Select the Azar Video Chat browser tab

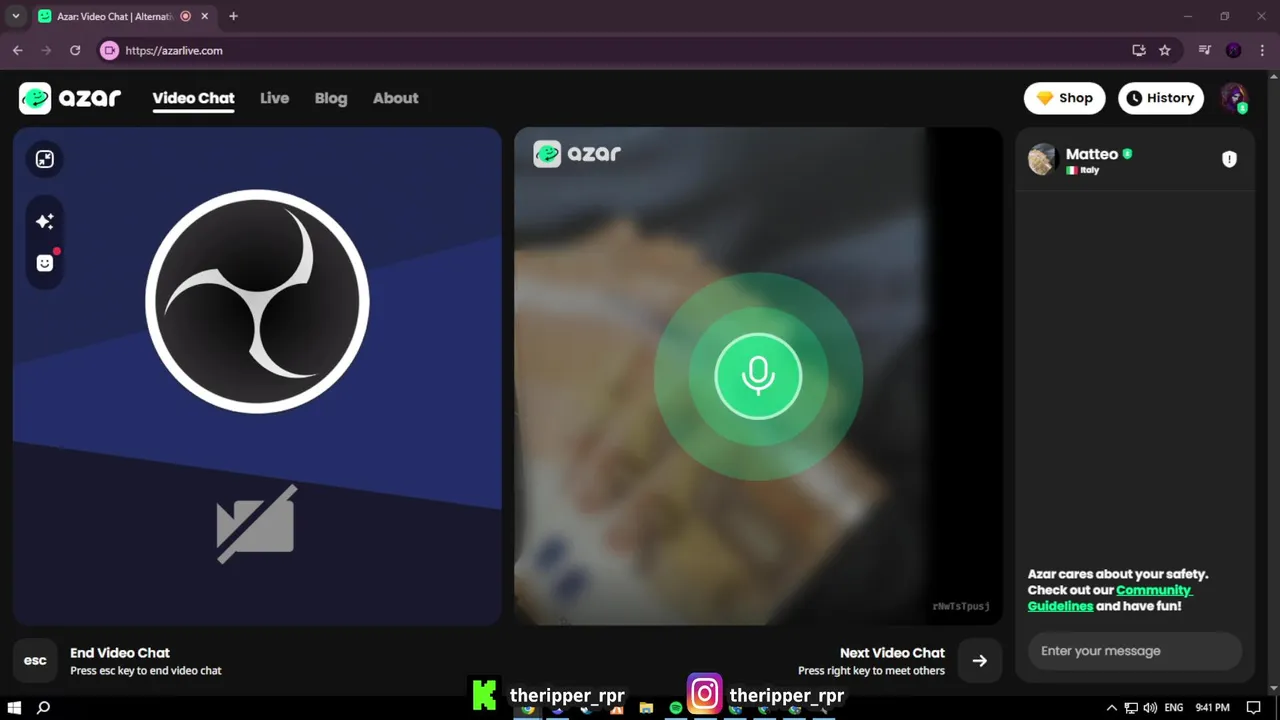click(116, 16)
